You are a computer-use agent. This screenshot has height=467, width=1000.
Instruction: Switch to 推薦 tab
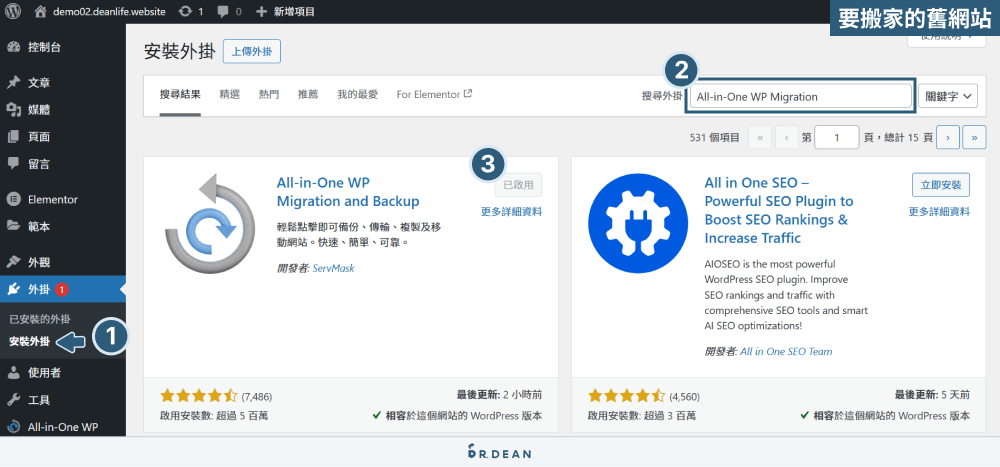pyautogui.click(x=308, y=94)
